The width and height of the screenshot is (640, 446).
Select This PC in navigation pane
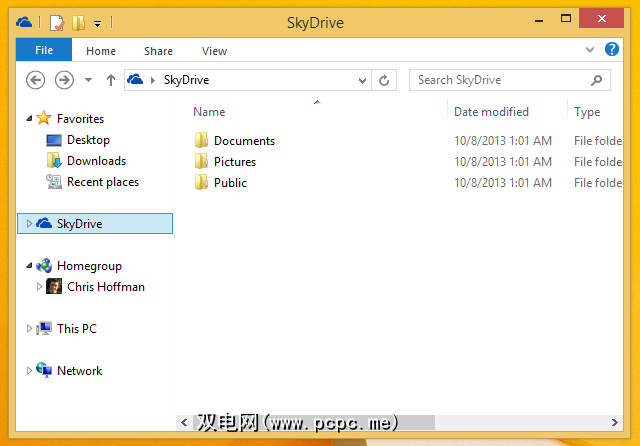(x=77, y=329)
